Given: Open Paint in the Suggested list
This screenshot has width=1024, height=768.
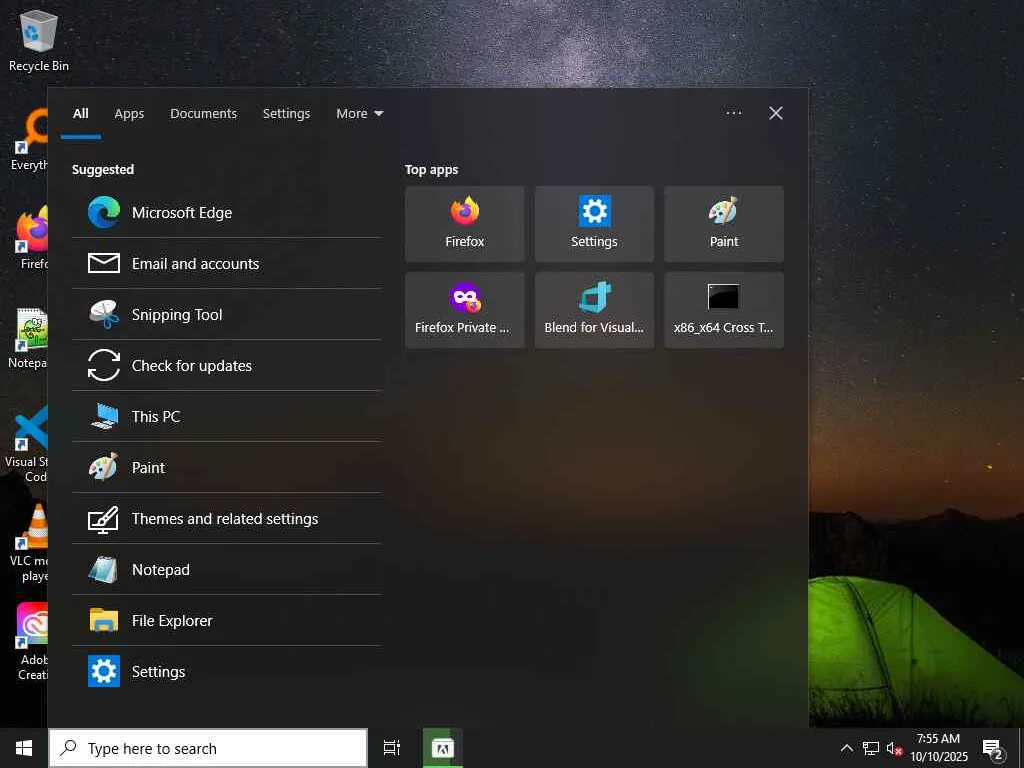Looking at the screenshot, I should [x=226, y=467].
